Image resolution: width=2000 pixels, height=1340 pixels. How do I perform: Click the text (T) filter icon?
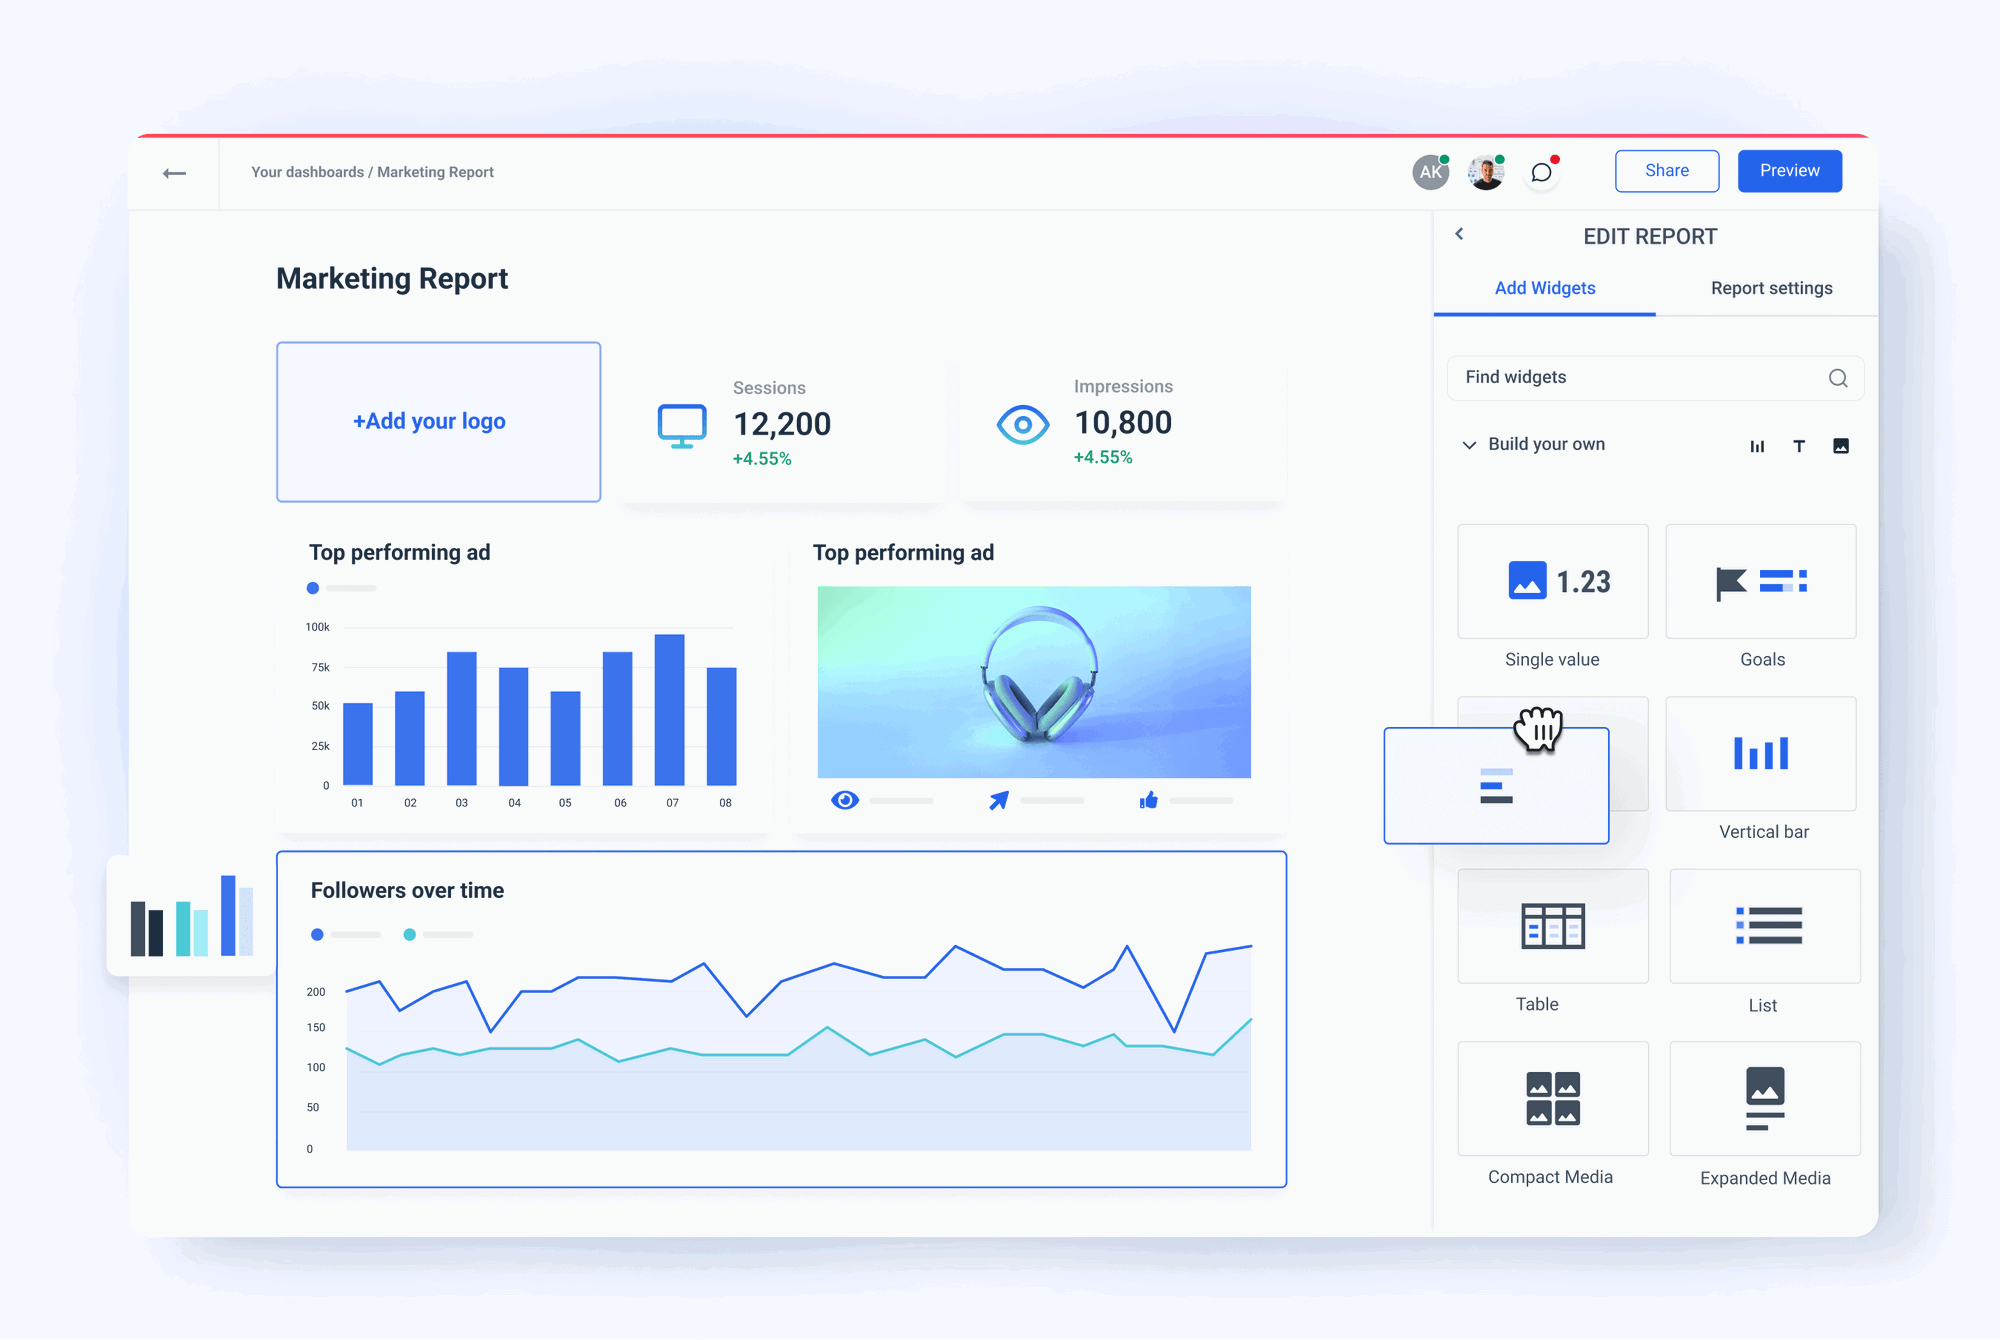coord(1799,445)
